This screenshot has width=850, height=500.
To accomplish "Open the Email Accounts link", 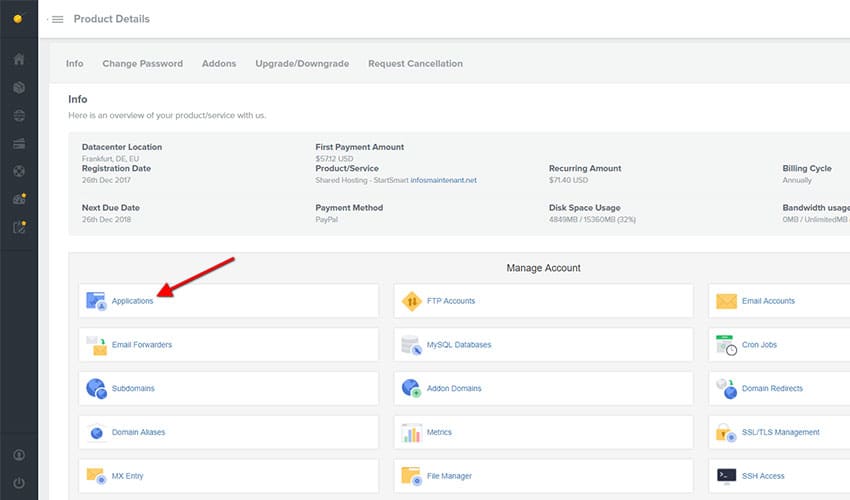I will (x=768, y=301).
